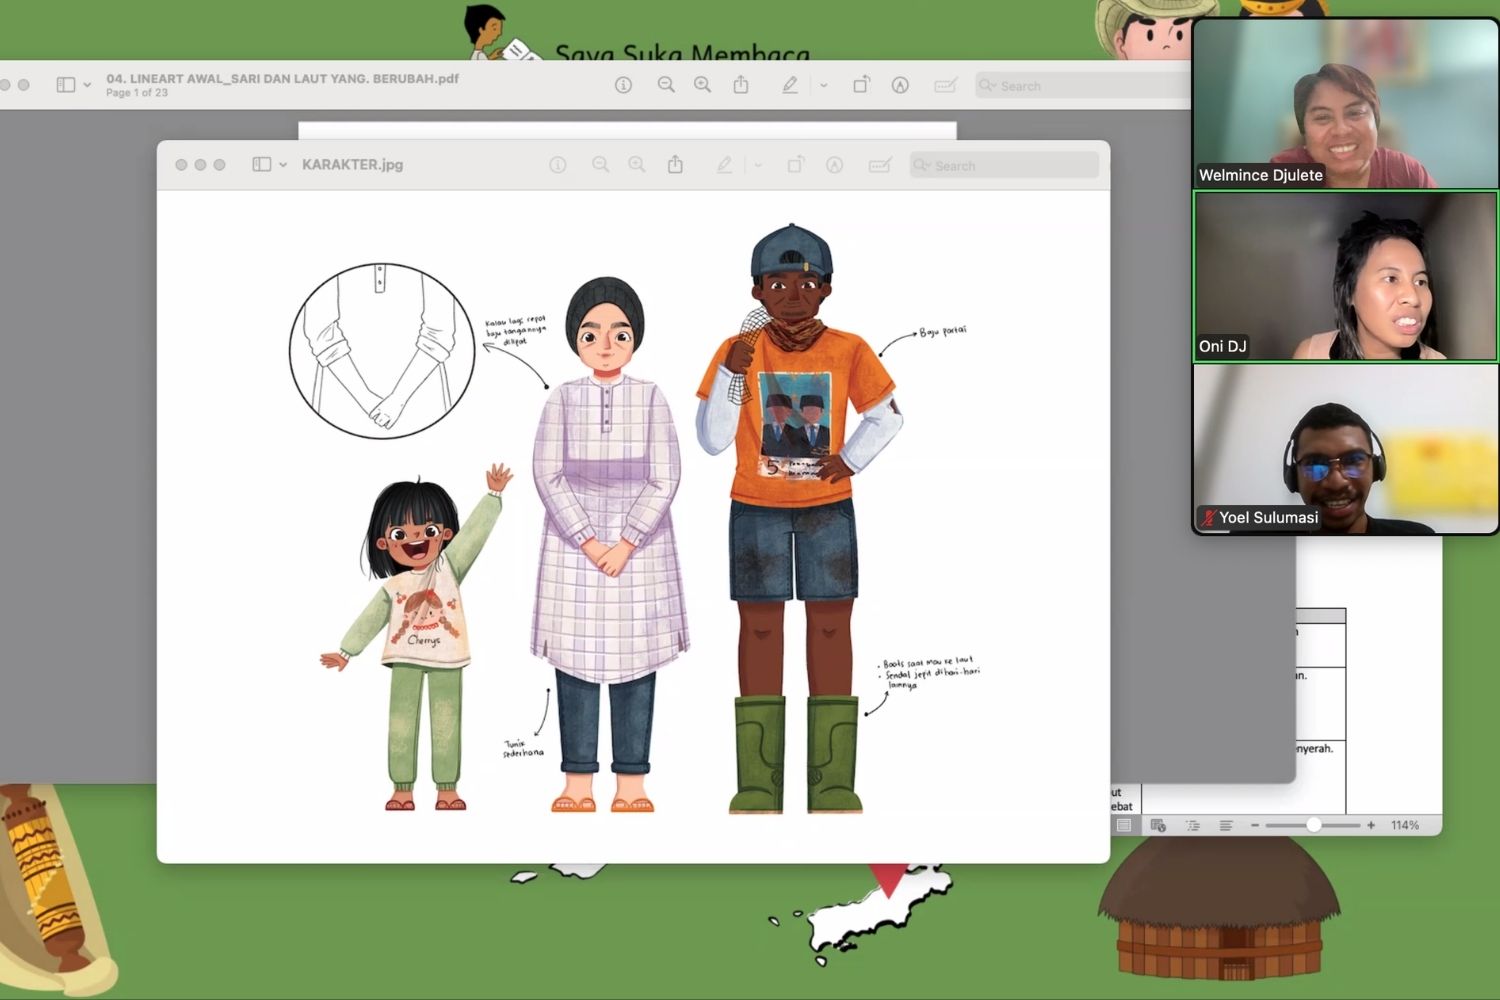Rotate the KARAKTER.jpg image

pos(796,165)
